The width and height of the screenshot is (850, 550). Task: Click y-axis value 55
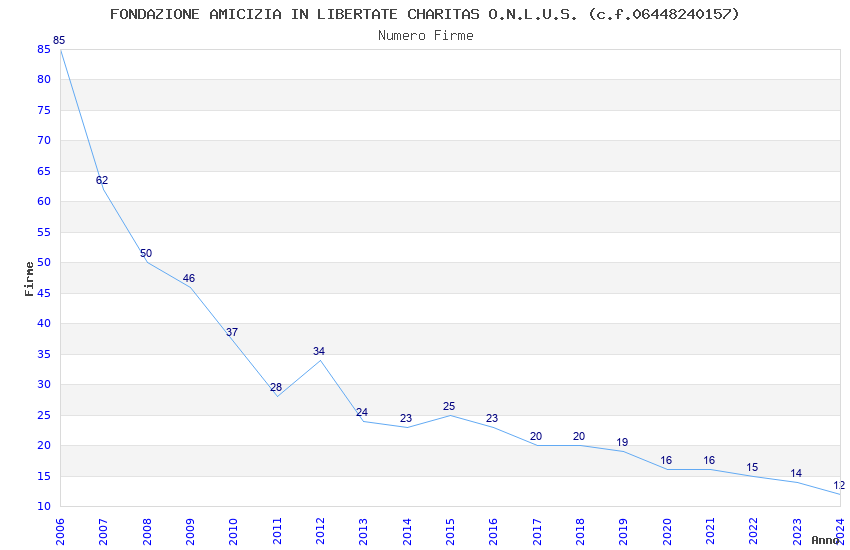tap(44, 232)
